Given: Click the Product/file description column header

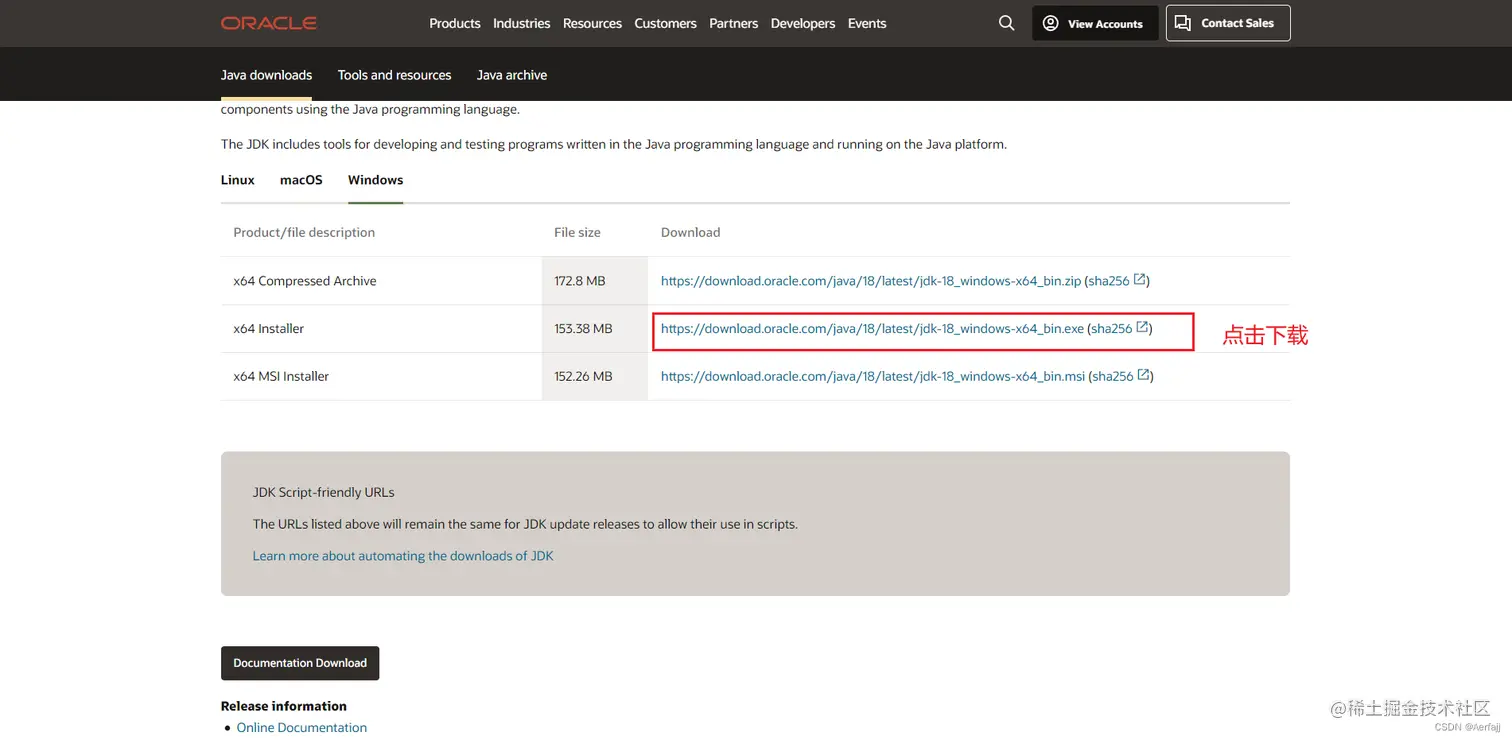Looking at the screenshot, I should (x=304, y=232).
